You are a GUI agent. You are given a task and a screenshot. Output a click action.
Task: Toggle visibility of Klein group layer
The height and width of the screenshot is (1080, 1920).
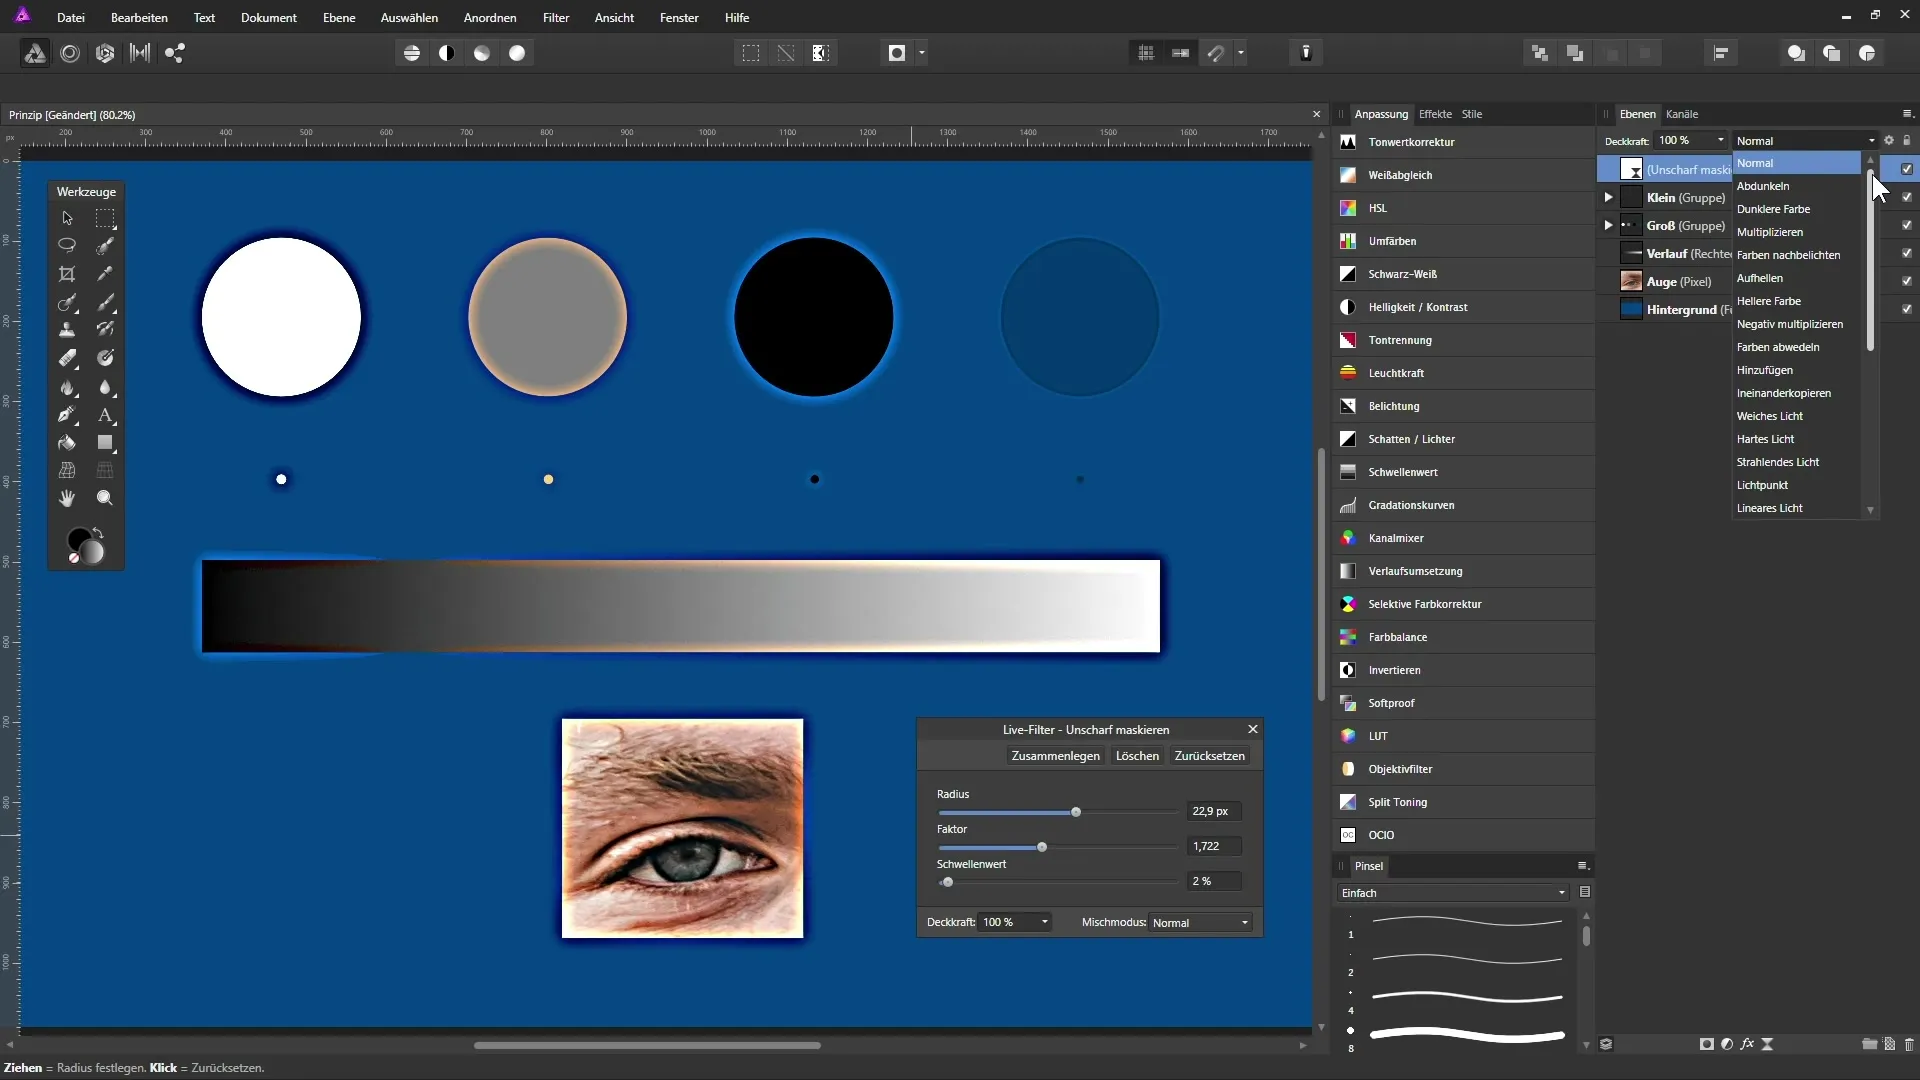1907,197
